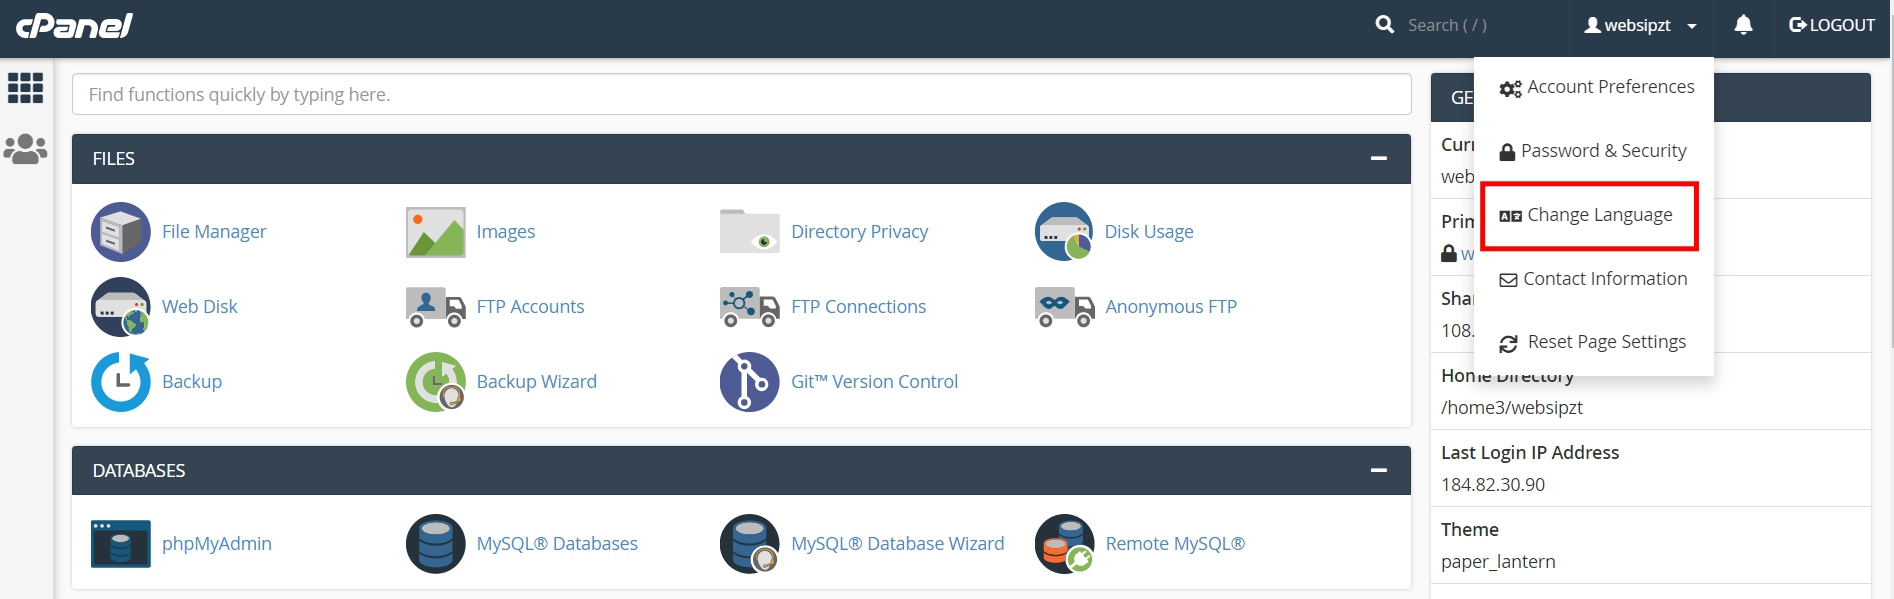Open Contact Information menu entry
1894x599 pixels.
1594,279
